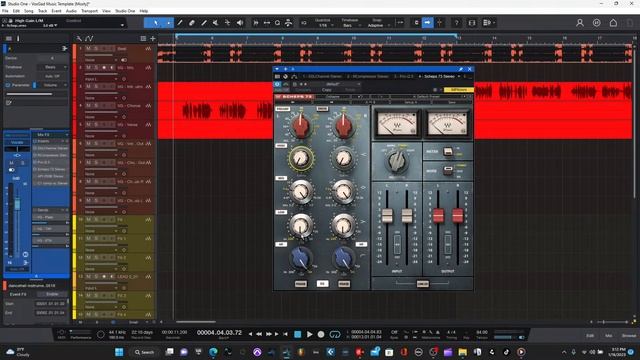Open the Edit view button at bottom
This screenshot has width=640, height=360.
pos(590,336)
